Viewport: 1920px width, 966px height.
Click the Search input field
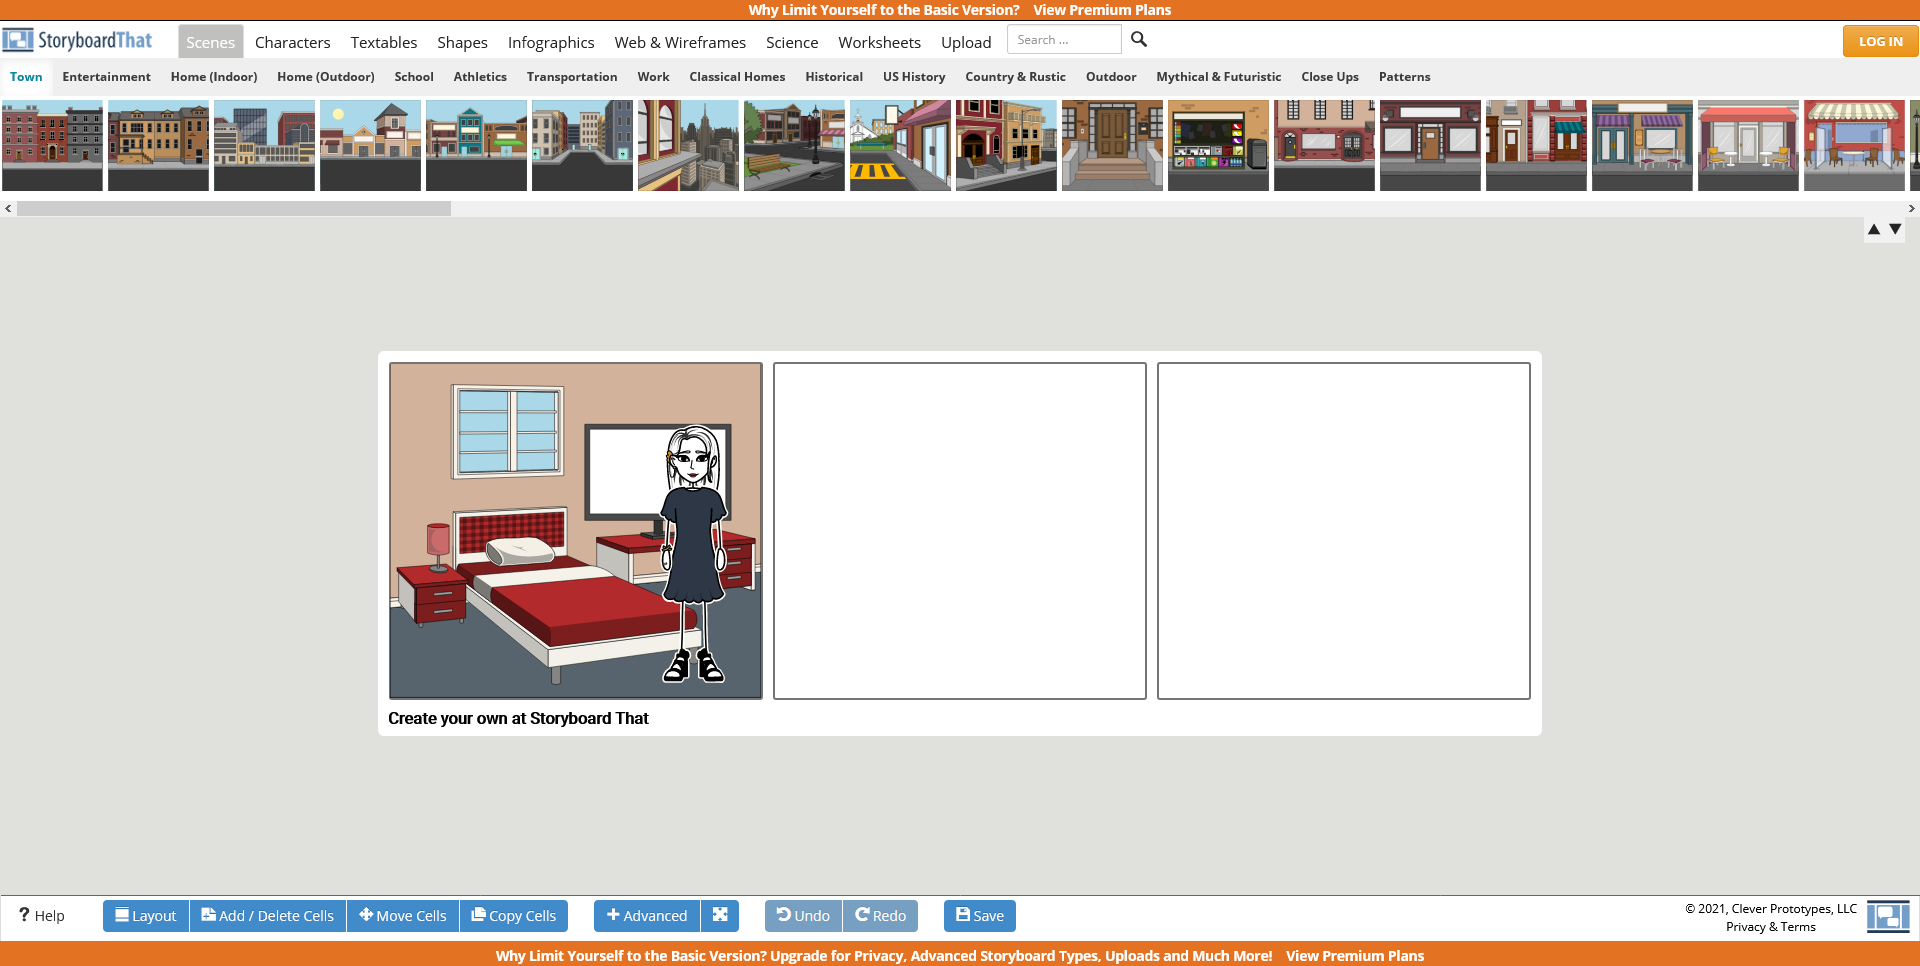tap(1064, 40)
